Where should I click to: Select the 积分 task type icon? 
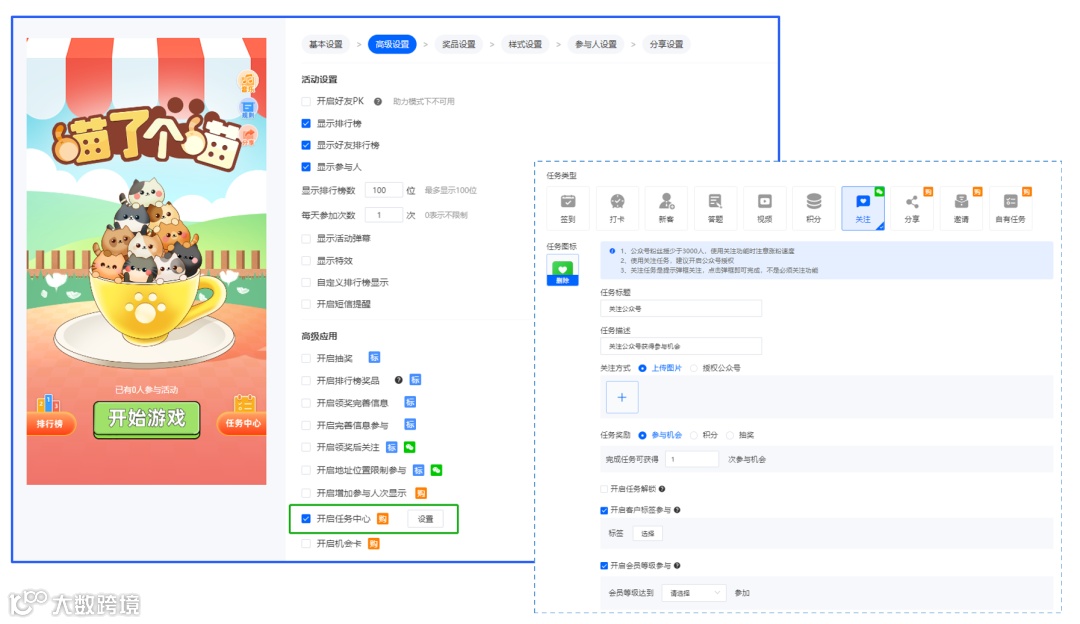(x=813, y=208)
